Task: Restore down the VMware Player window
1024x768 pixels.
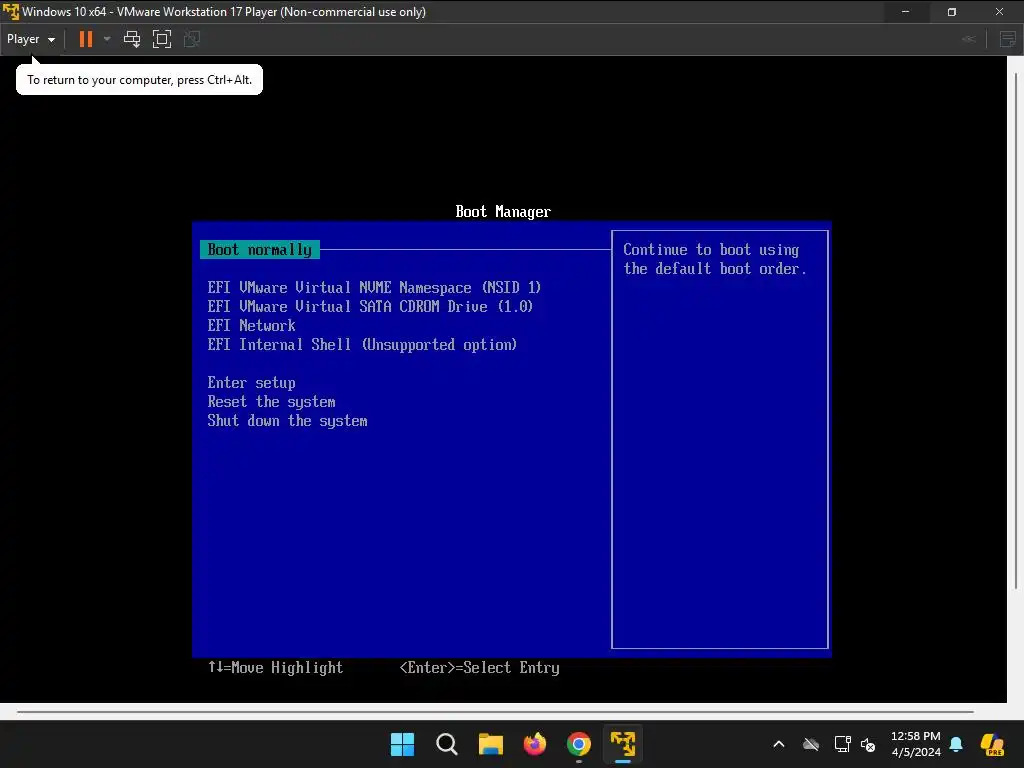Action: pyautogui.click(x=952, y=12)
